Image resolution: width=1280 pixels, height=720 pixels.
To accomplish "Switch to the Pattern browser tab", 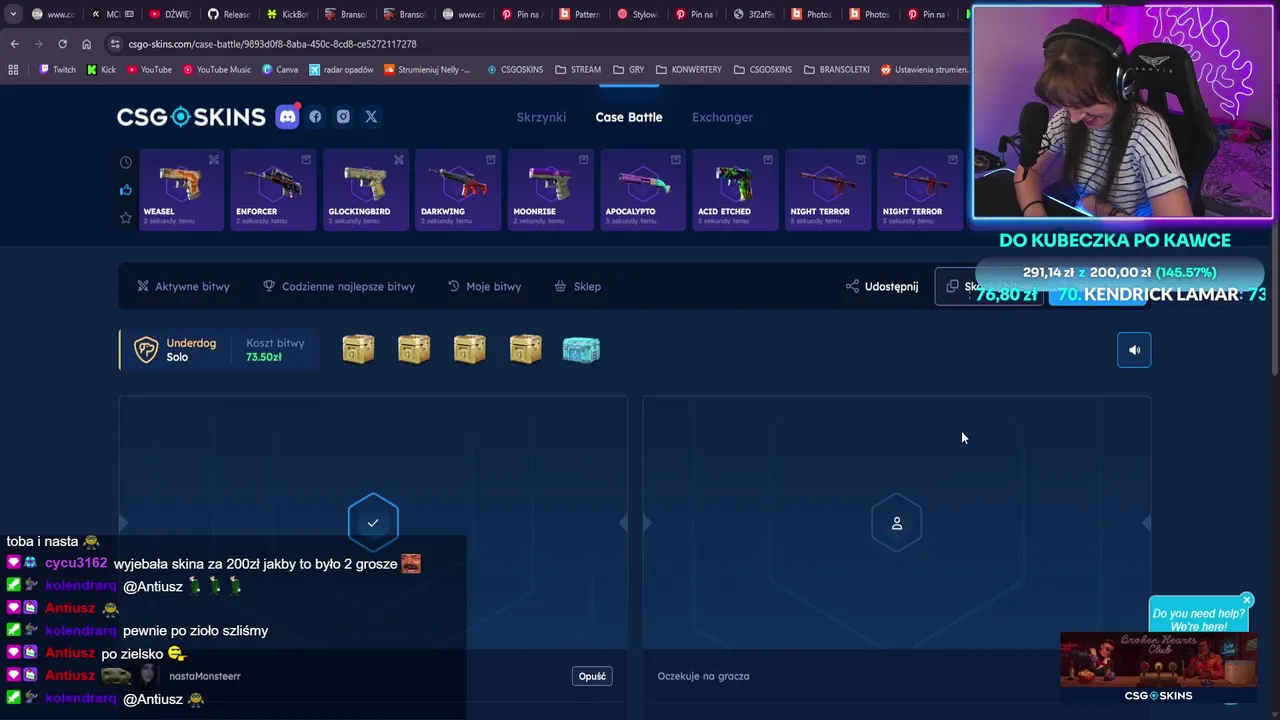I will click(580, 14).
